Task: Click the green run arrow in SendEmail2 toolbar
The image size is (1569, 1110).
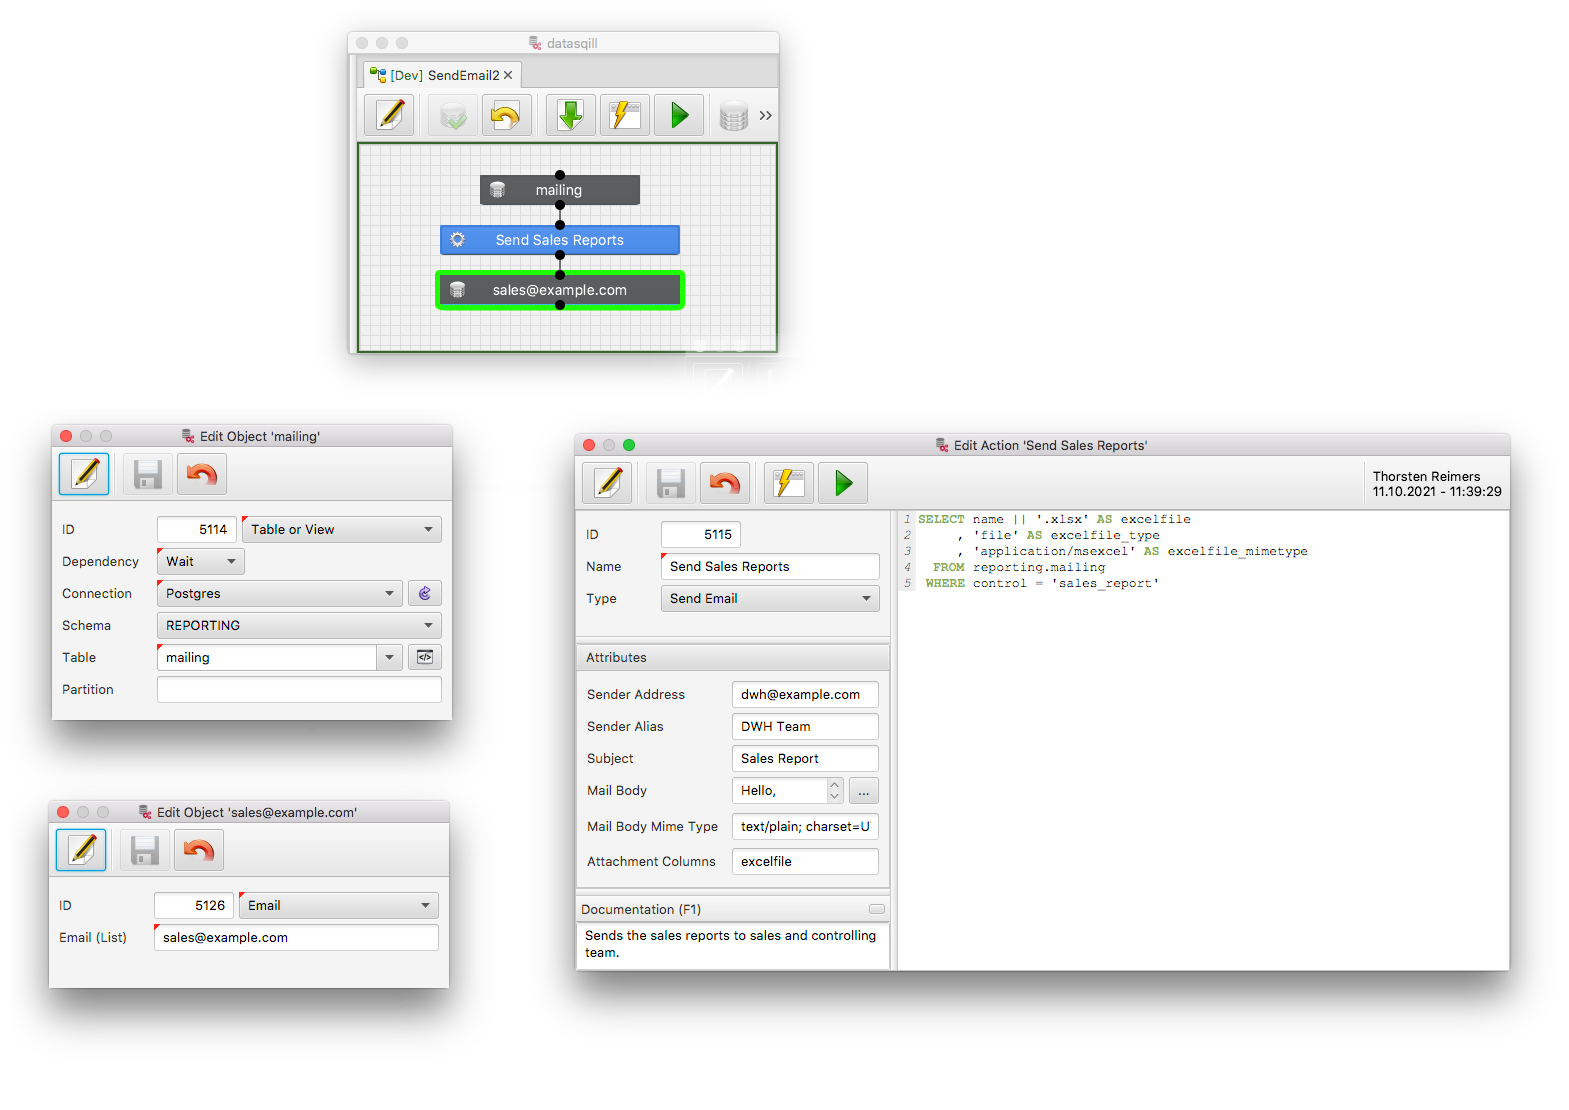Action: [x=679, y=115]
